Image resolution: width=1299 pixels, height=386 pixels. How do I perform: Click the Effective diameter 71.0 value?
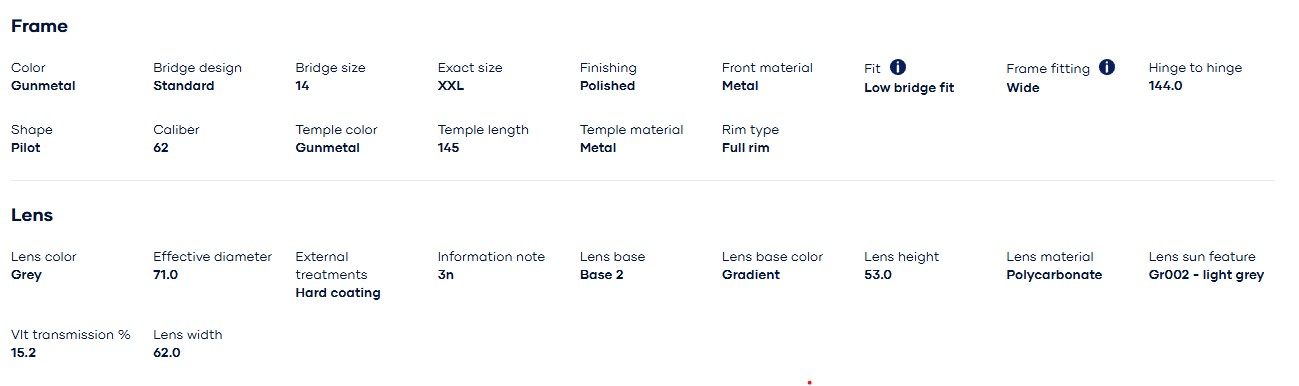coord(166,275)
